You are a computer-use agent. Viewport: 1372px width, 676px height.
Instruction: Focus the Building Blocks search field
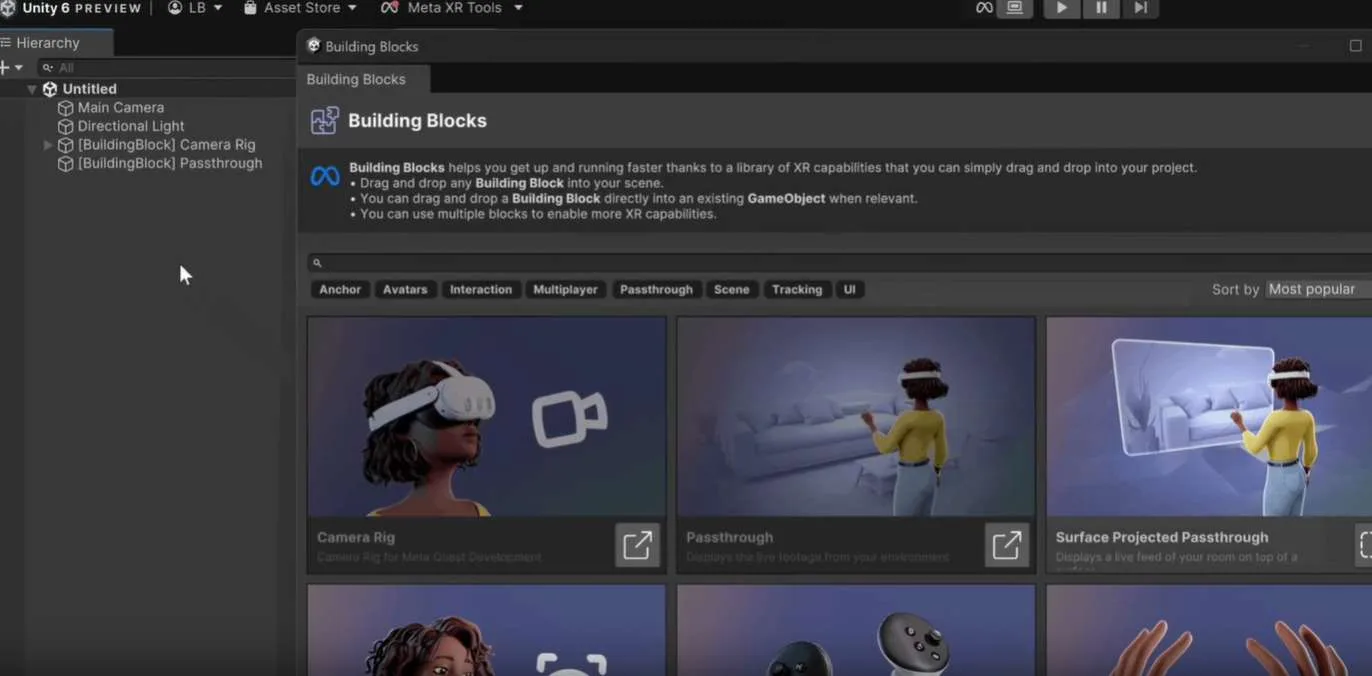click(839, 263)
